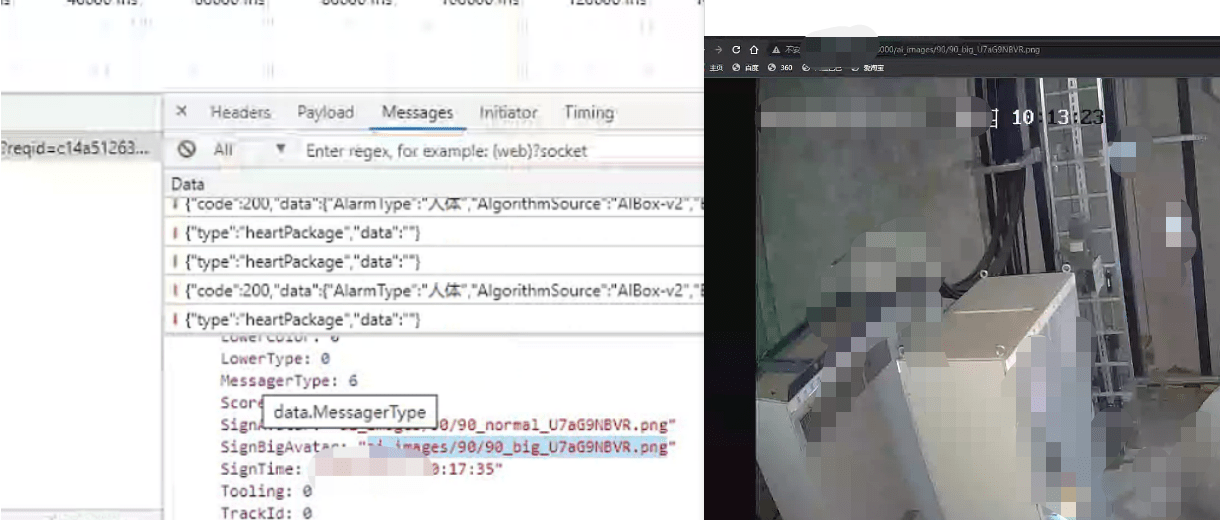Image resolution: width=1220 pixels, height=520 pixels.
Task: Click the SignBigAvatar image path value
Action: 516,446
